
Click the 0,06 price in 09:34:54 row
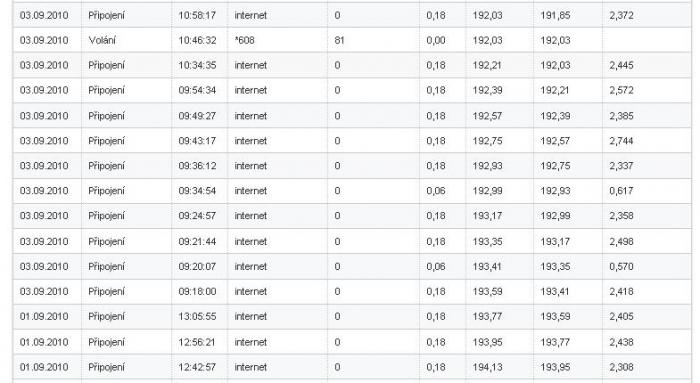pyautogui.click(x=435, y=191)
